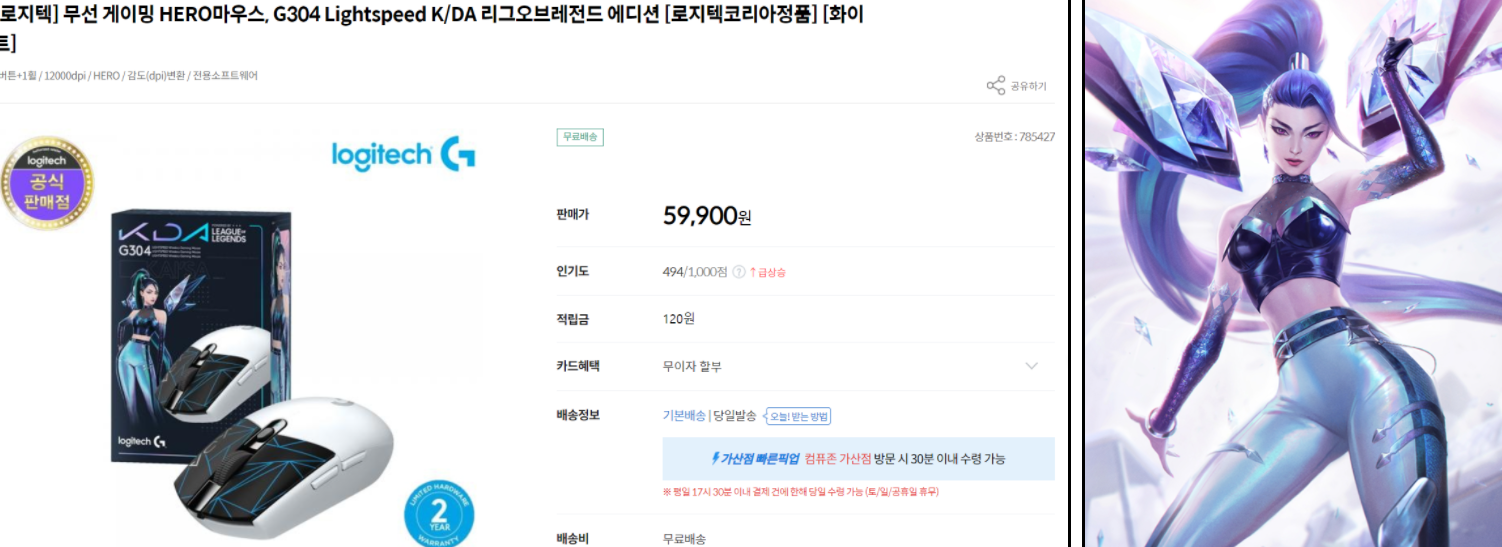Click the 494/1,000점 popularity score
The height and width of the screenshot is (547, 1502).
[695, 272]
